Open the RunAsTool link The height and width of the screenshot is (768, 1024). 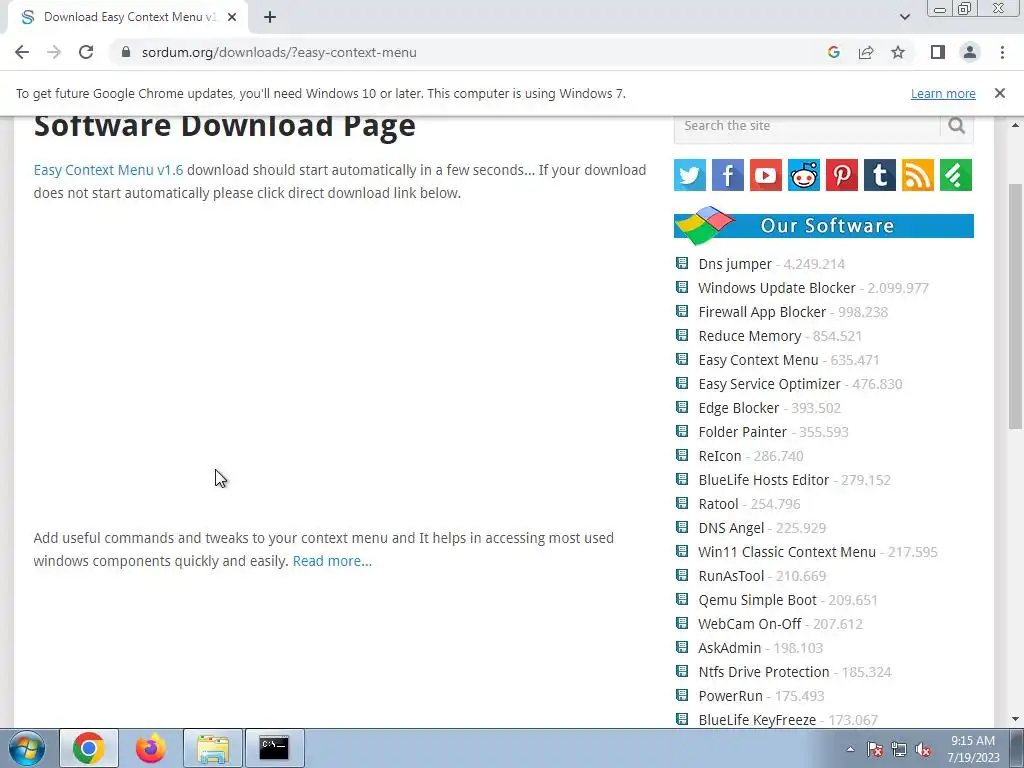click(x=731, y=576)
